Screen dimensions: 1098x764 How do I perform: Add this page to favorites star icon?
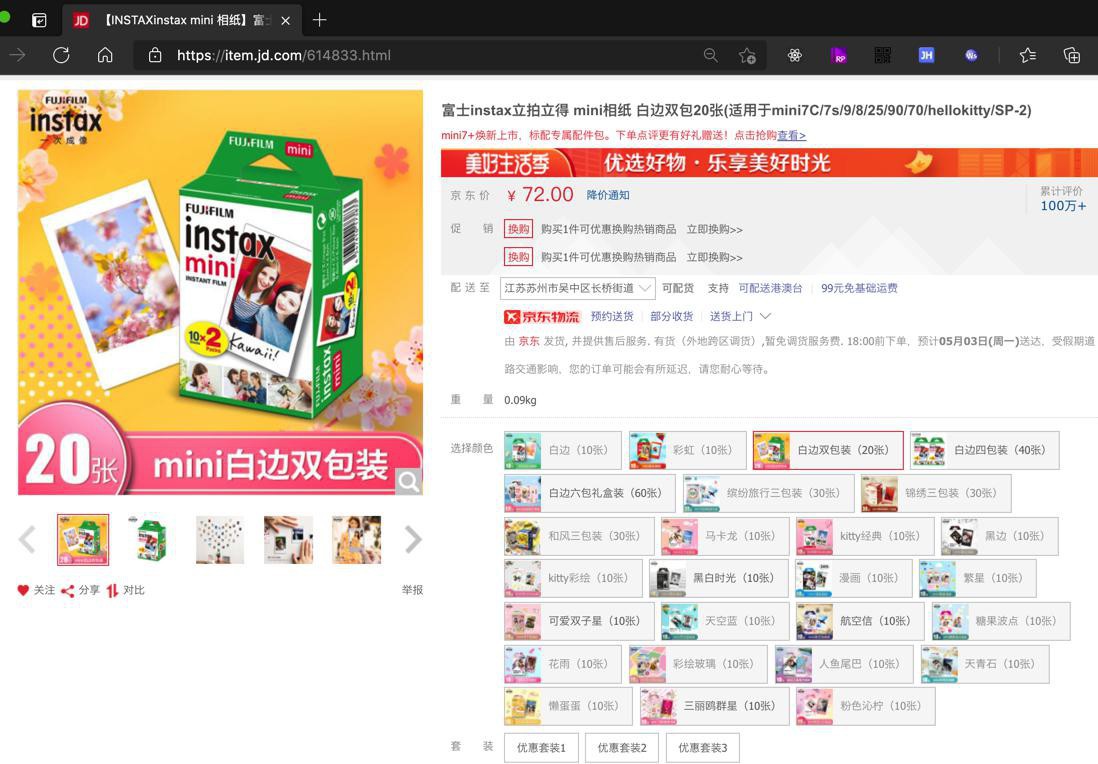[x=747, y=55]
